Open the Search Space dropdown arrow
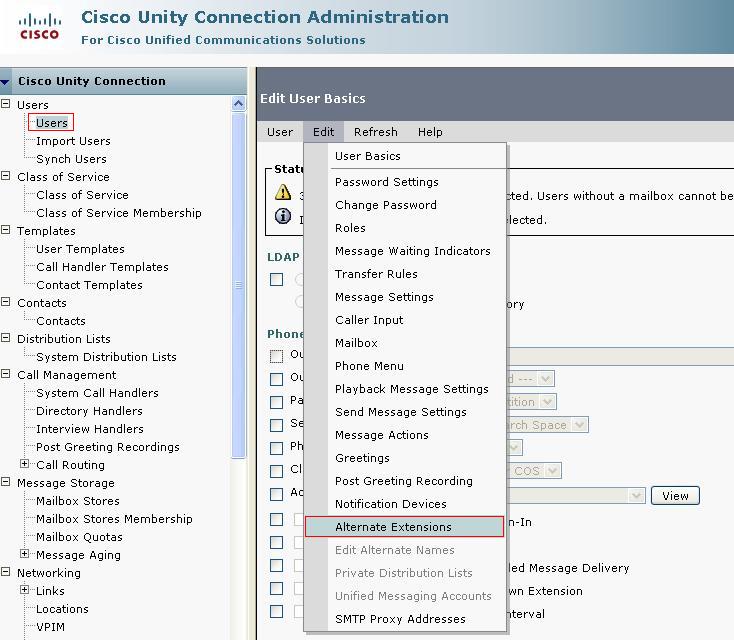 pos(580,425)
